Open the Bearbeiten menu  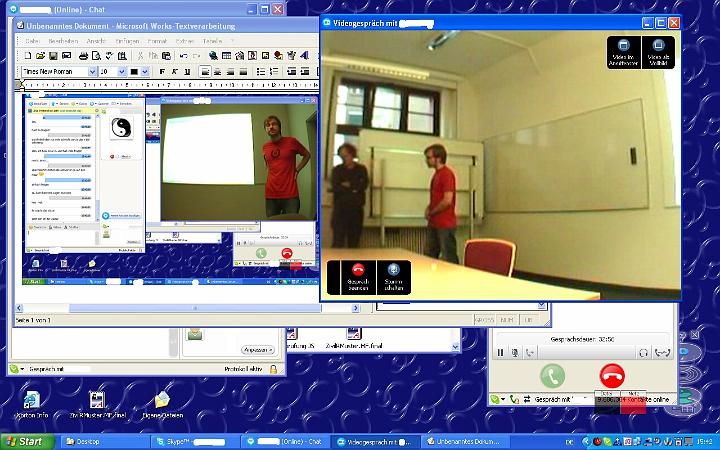coord(63,41)
